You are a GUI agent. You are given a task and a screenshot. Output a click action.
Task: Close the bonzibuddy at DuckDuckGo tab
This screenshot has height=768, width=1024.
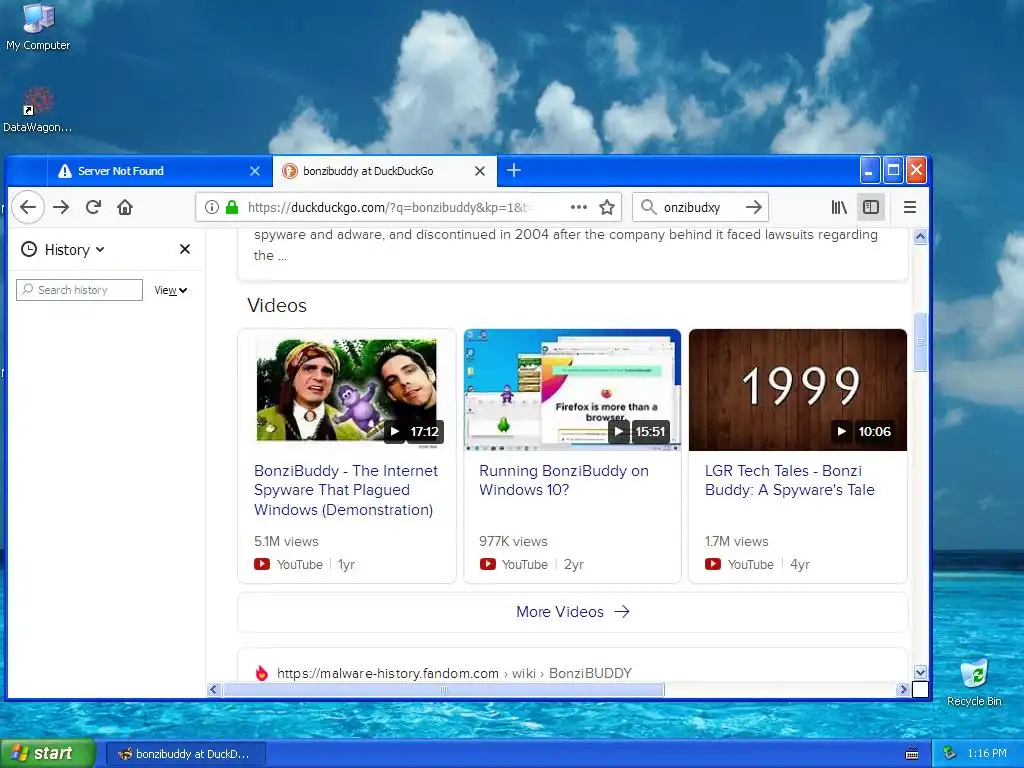(x=480, y=171)
